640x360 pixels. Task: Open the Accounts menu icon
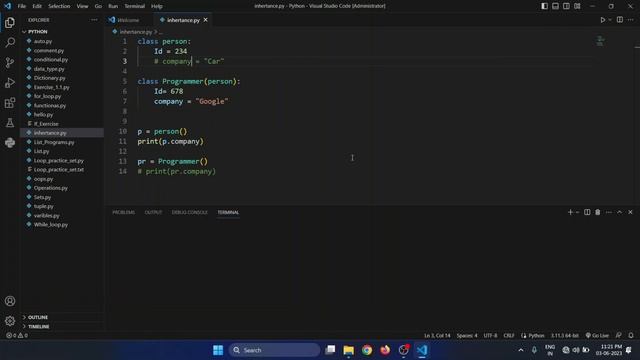coord(10,301)
